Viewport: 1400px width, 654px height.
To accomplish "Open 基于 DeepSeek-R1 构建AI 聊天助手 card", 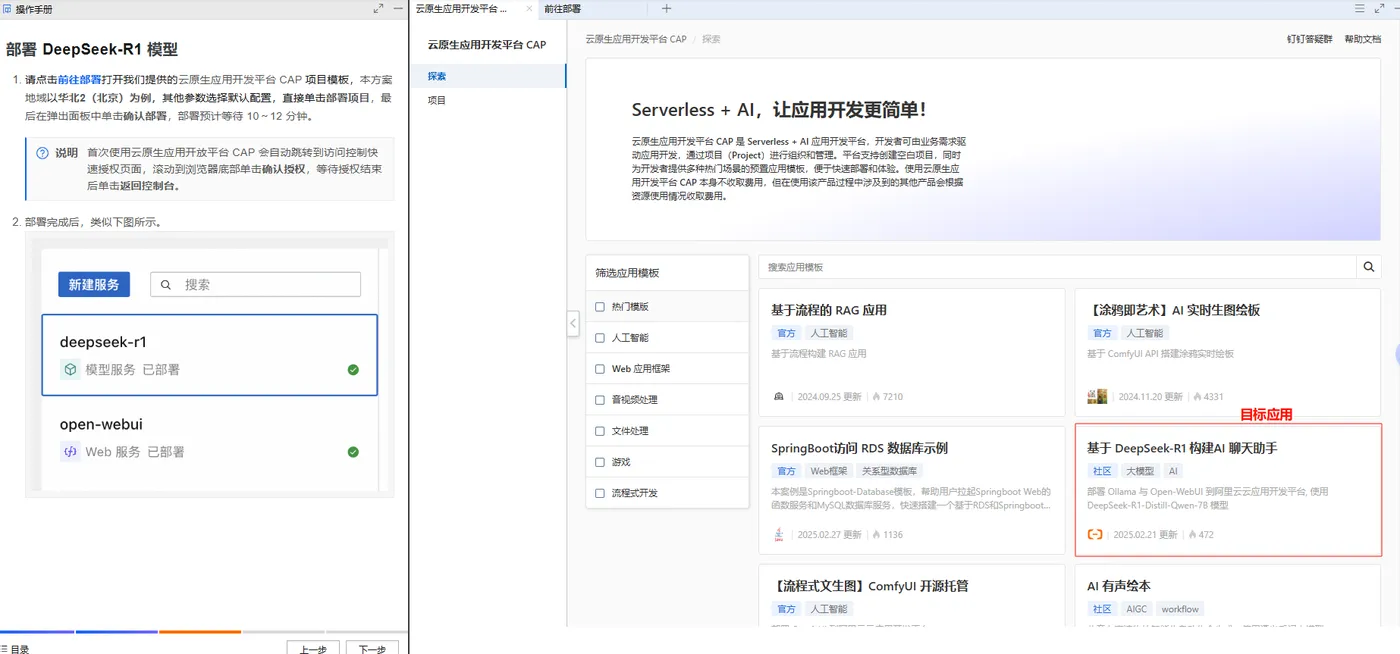I will click(x=1228, y=490).
